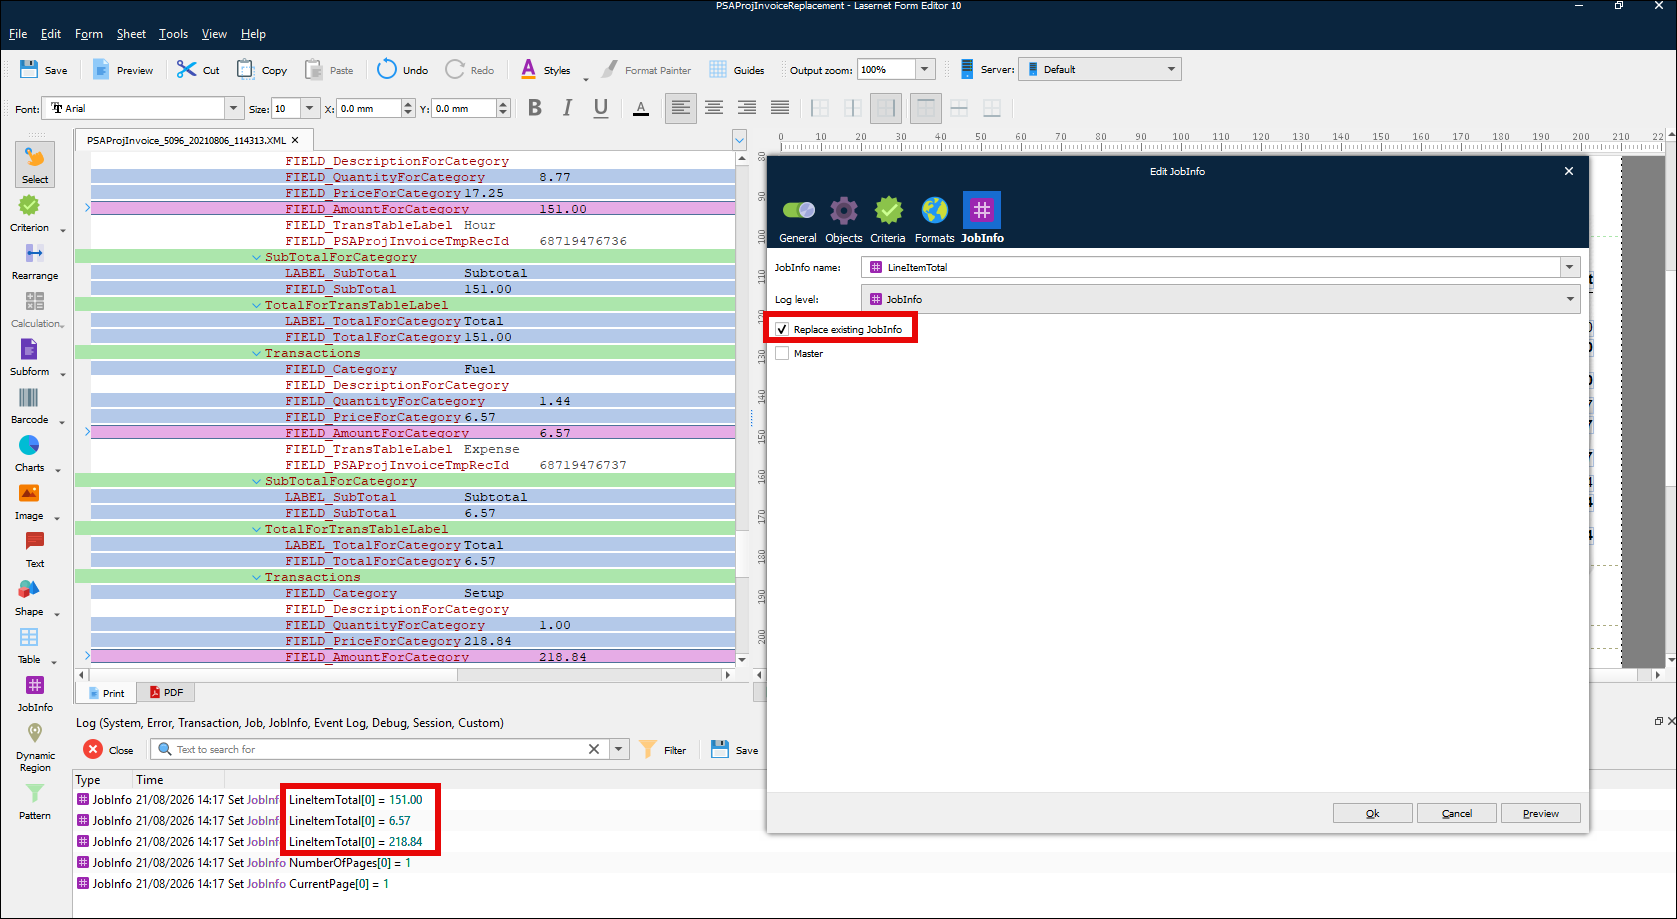Click the Undo arrow icon
Viewport: 1677px width, 919px height.
(x=387, y=70)
